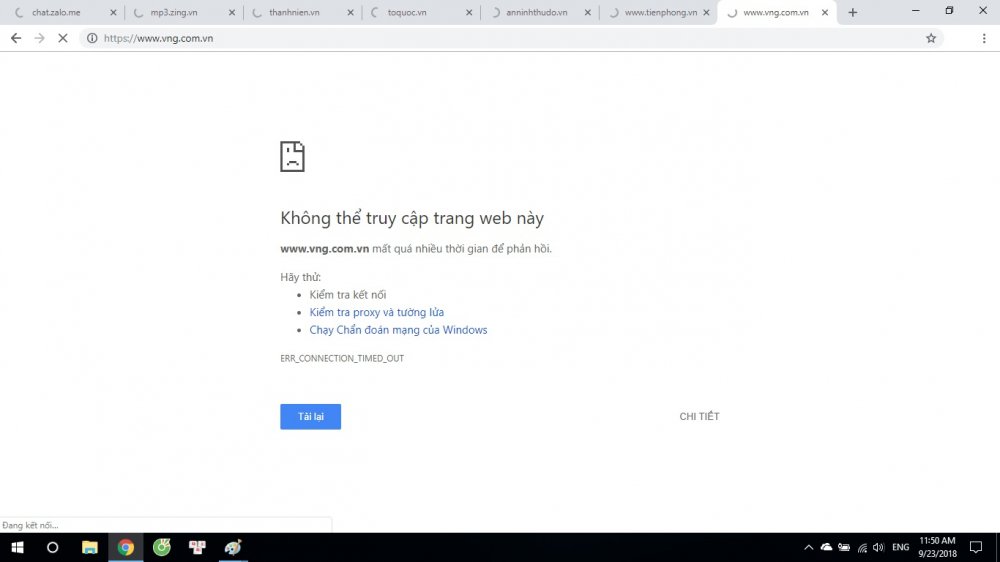Open Kiểm tra proxy và tường lửa link
Screen dimensions: 1000x562
(x=376, y=312)
